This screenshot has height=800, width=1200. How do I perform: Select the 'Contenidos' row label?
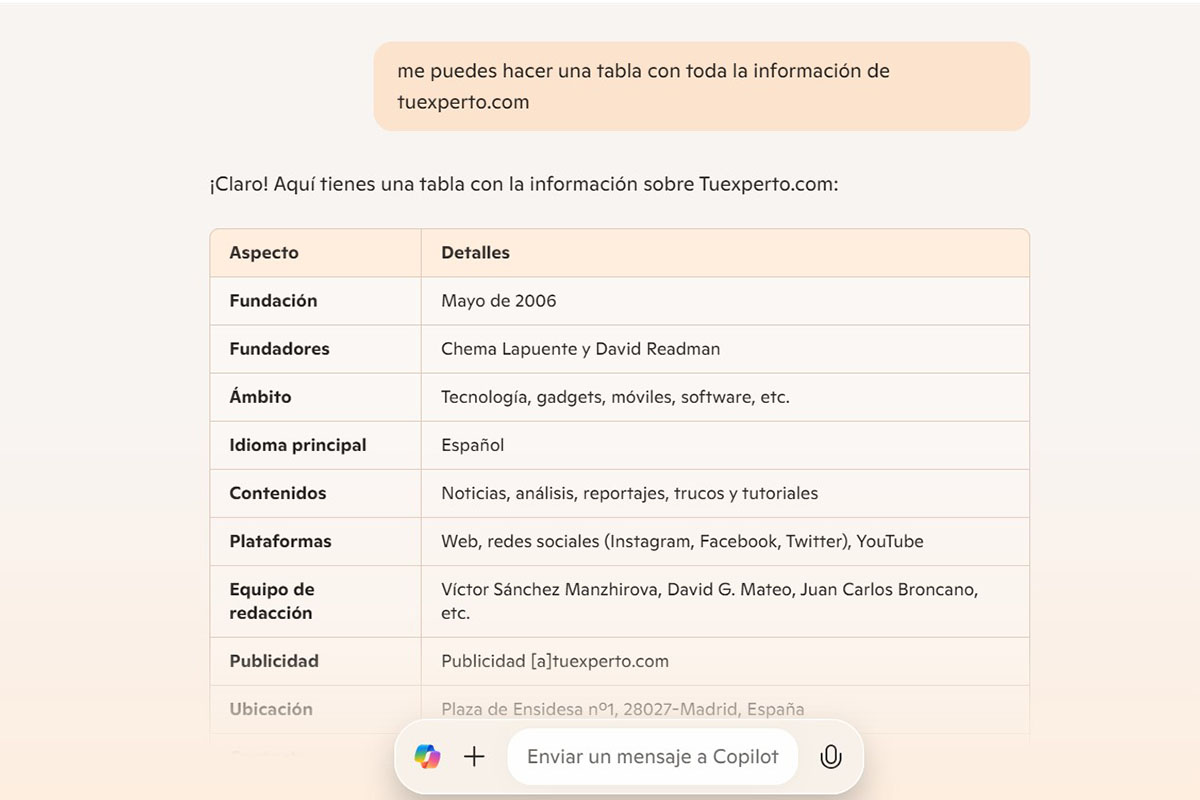click(x=278, y=493)
